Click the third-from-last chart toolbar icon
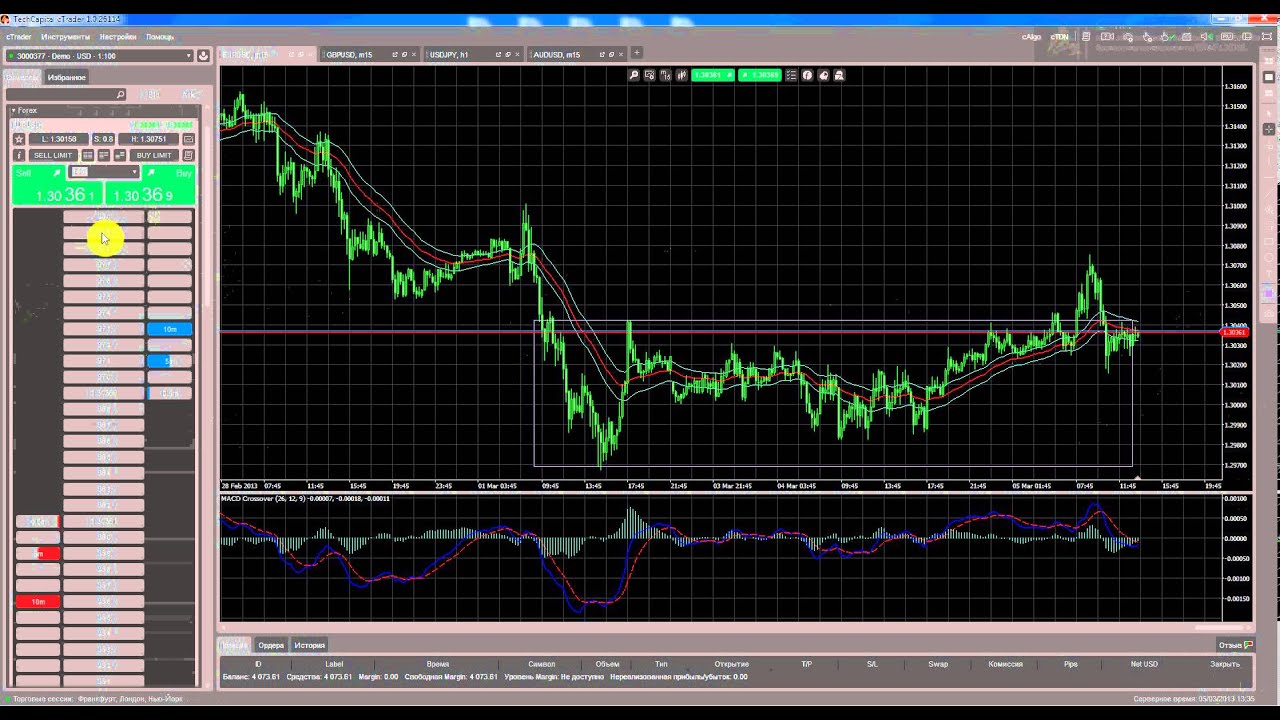Viewport: 1280px width, 720px height. (808, 75)
